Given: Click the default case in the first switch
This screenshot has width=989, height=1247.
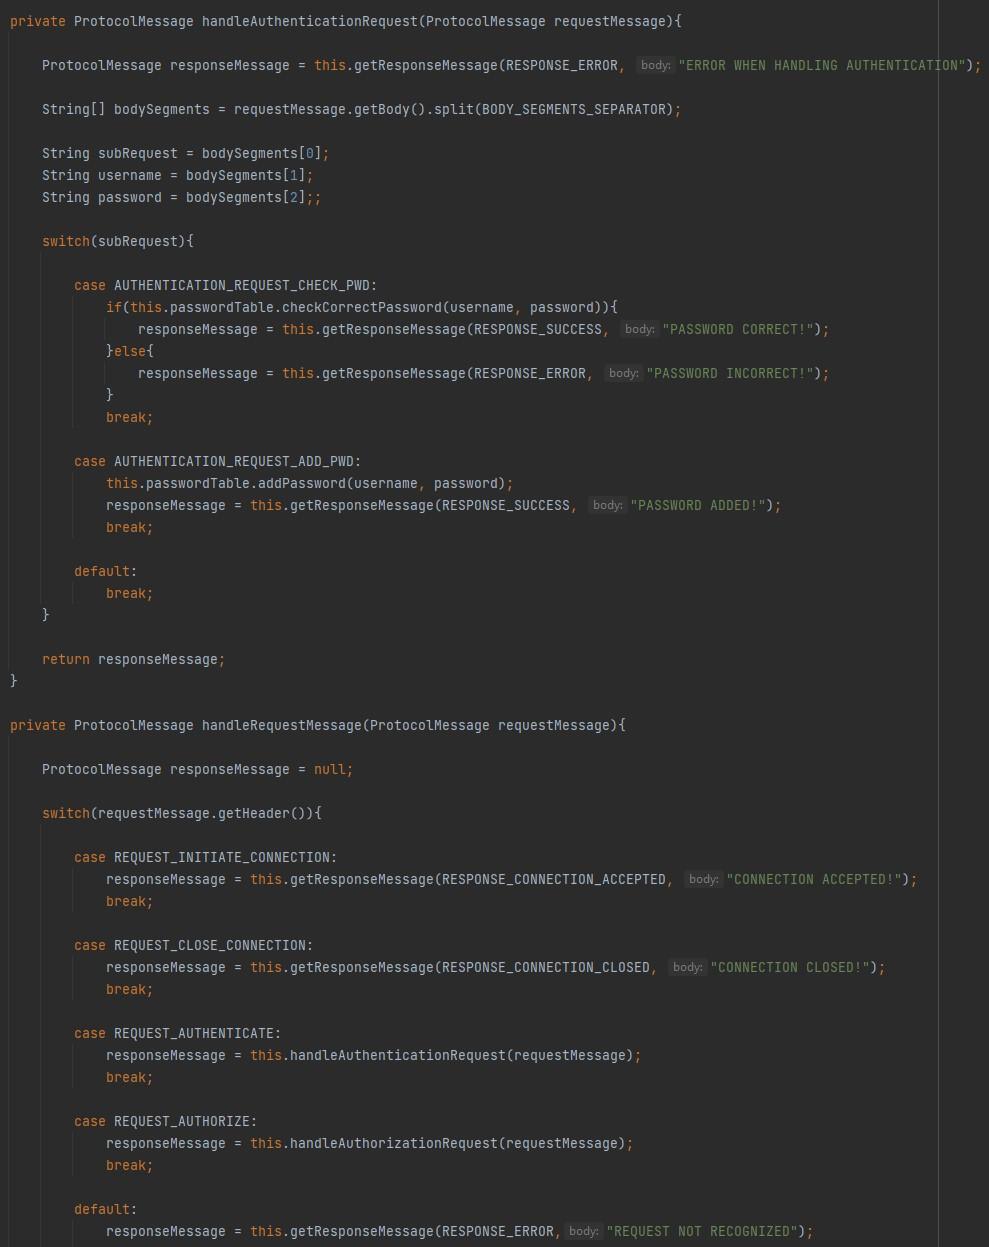Looking at the screenshot, I should tap(100, 571).
